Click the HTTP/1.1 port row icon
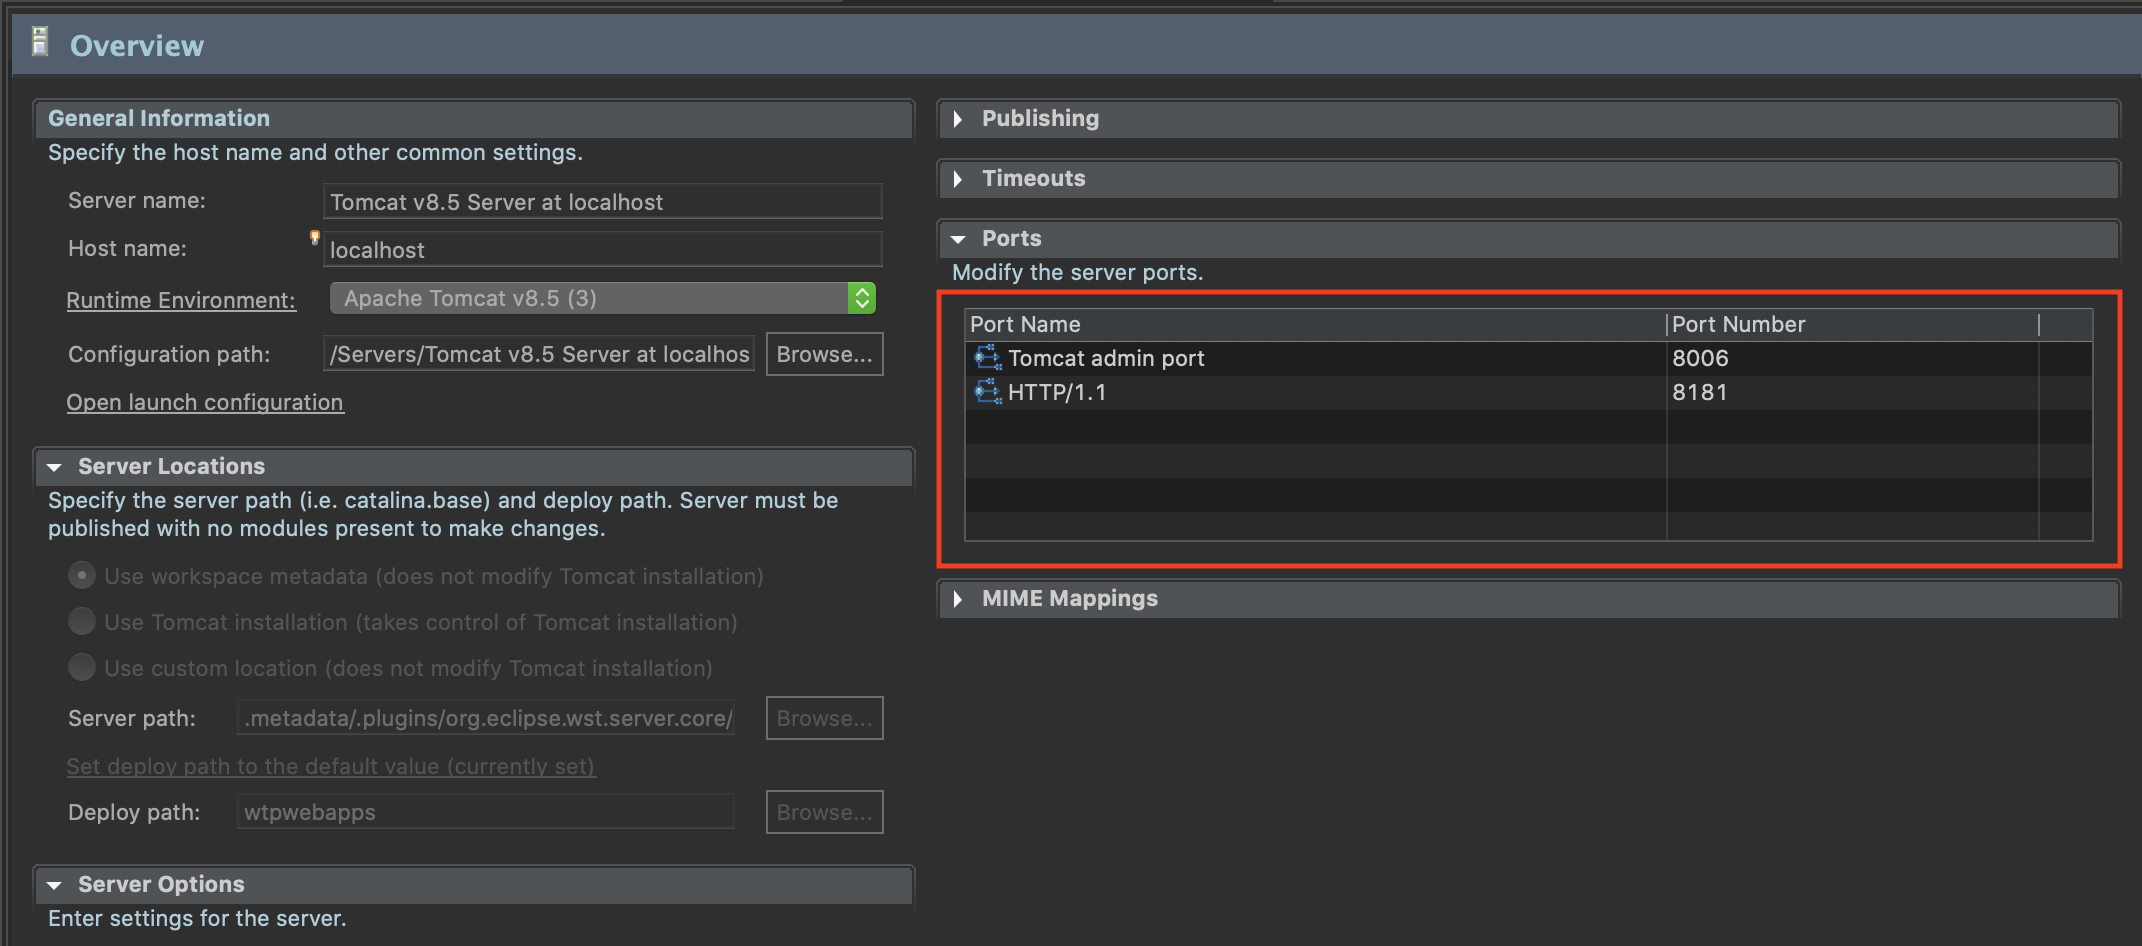Image resolution: width=2142 pixels, height=946 pixels. [988, 392]
